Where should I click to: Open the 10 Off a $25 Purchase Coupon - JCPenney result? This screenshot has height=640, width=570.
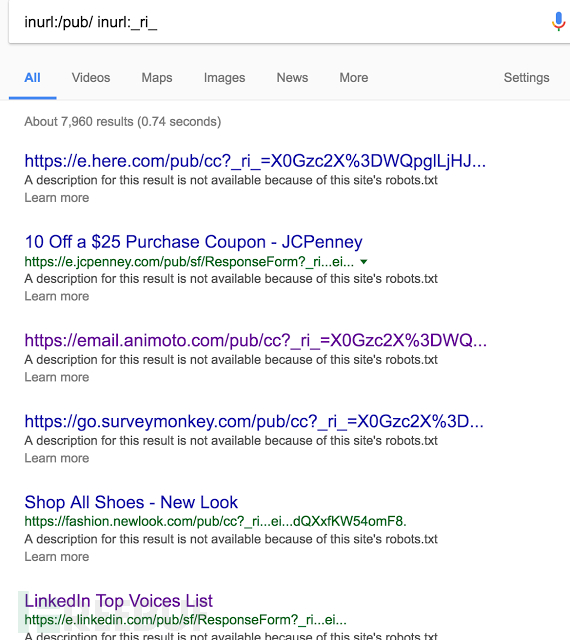click(x=194, y=242)
